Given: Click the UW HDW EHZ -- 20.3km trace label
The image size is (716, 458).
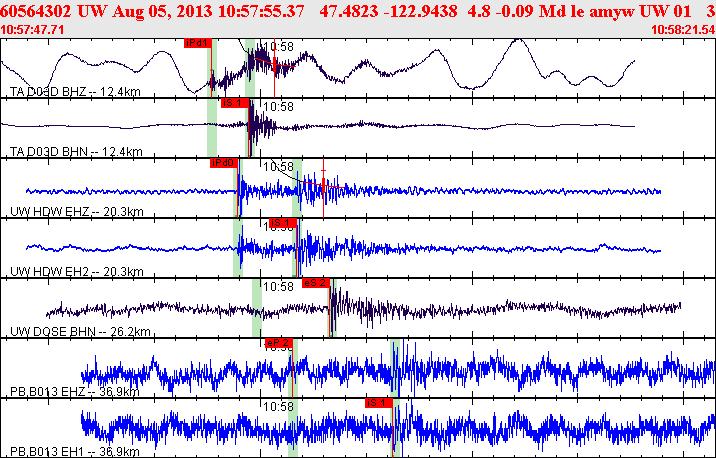Looking at the screenshot, I should tap(77, 211).
